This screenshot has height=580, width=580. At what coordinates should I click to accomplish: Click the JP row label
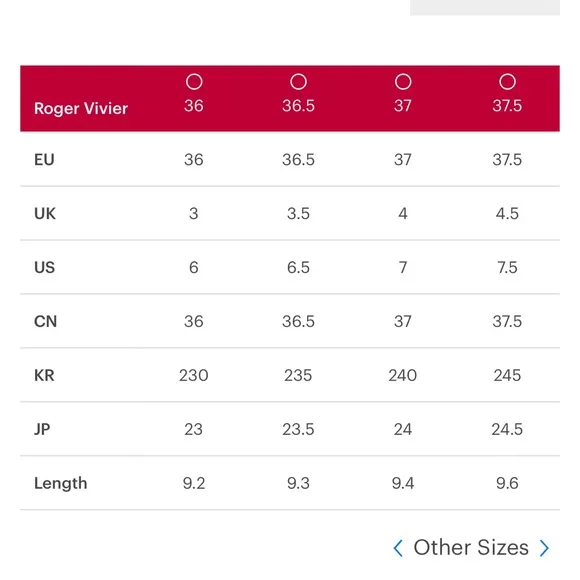[42, 429]
